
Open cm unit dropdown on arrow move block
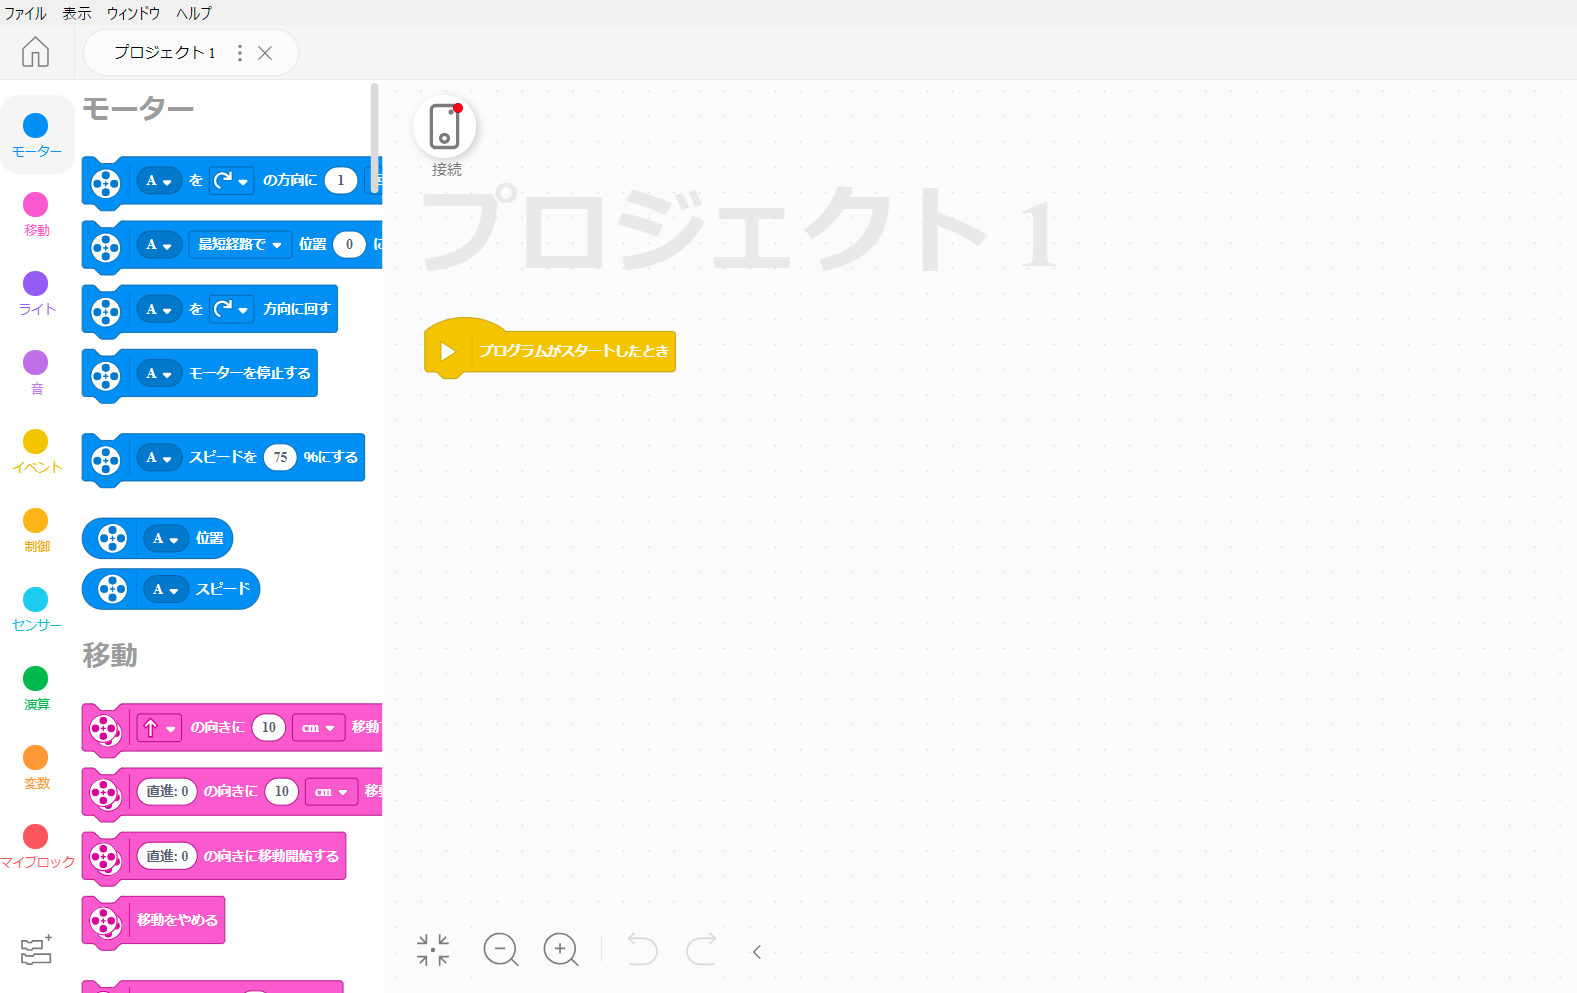pos(318,728)
